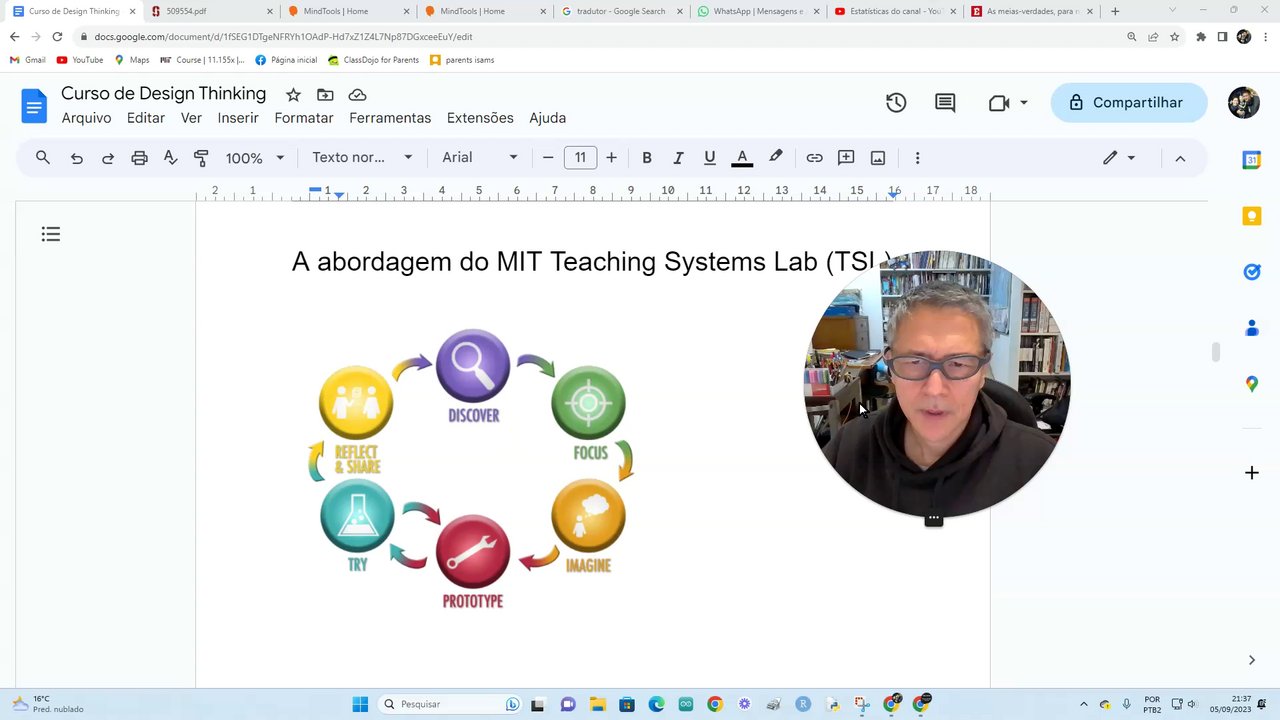Open version history clock icon
1280x720 pixels.
[896, 103]
